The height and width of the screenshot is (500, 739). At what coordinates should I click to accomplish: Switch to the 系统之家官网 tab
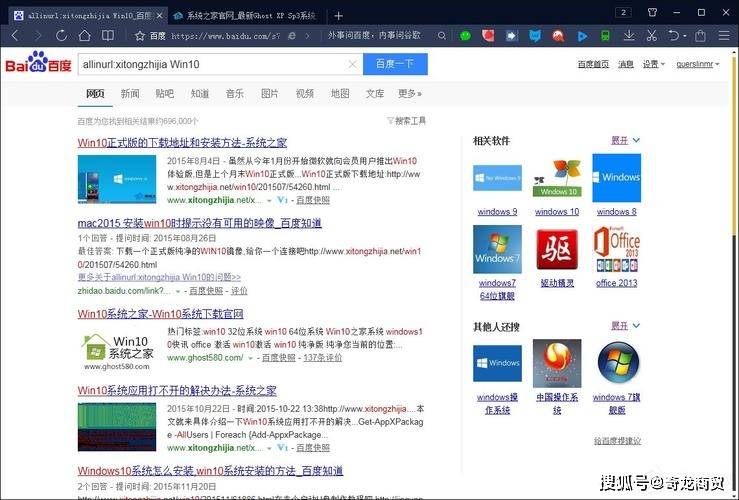pyautogui.click(x=246, y=16)
